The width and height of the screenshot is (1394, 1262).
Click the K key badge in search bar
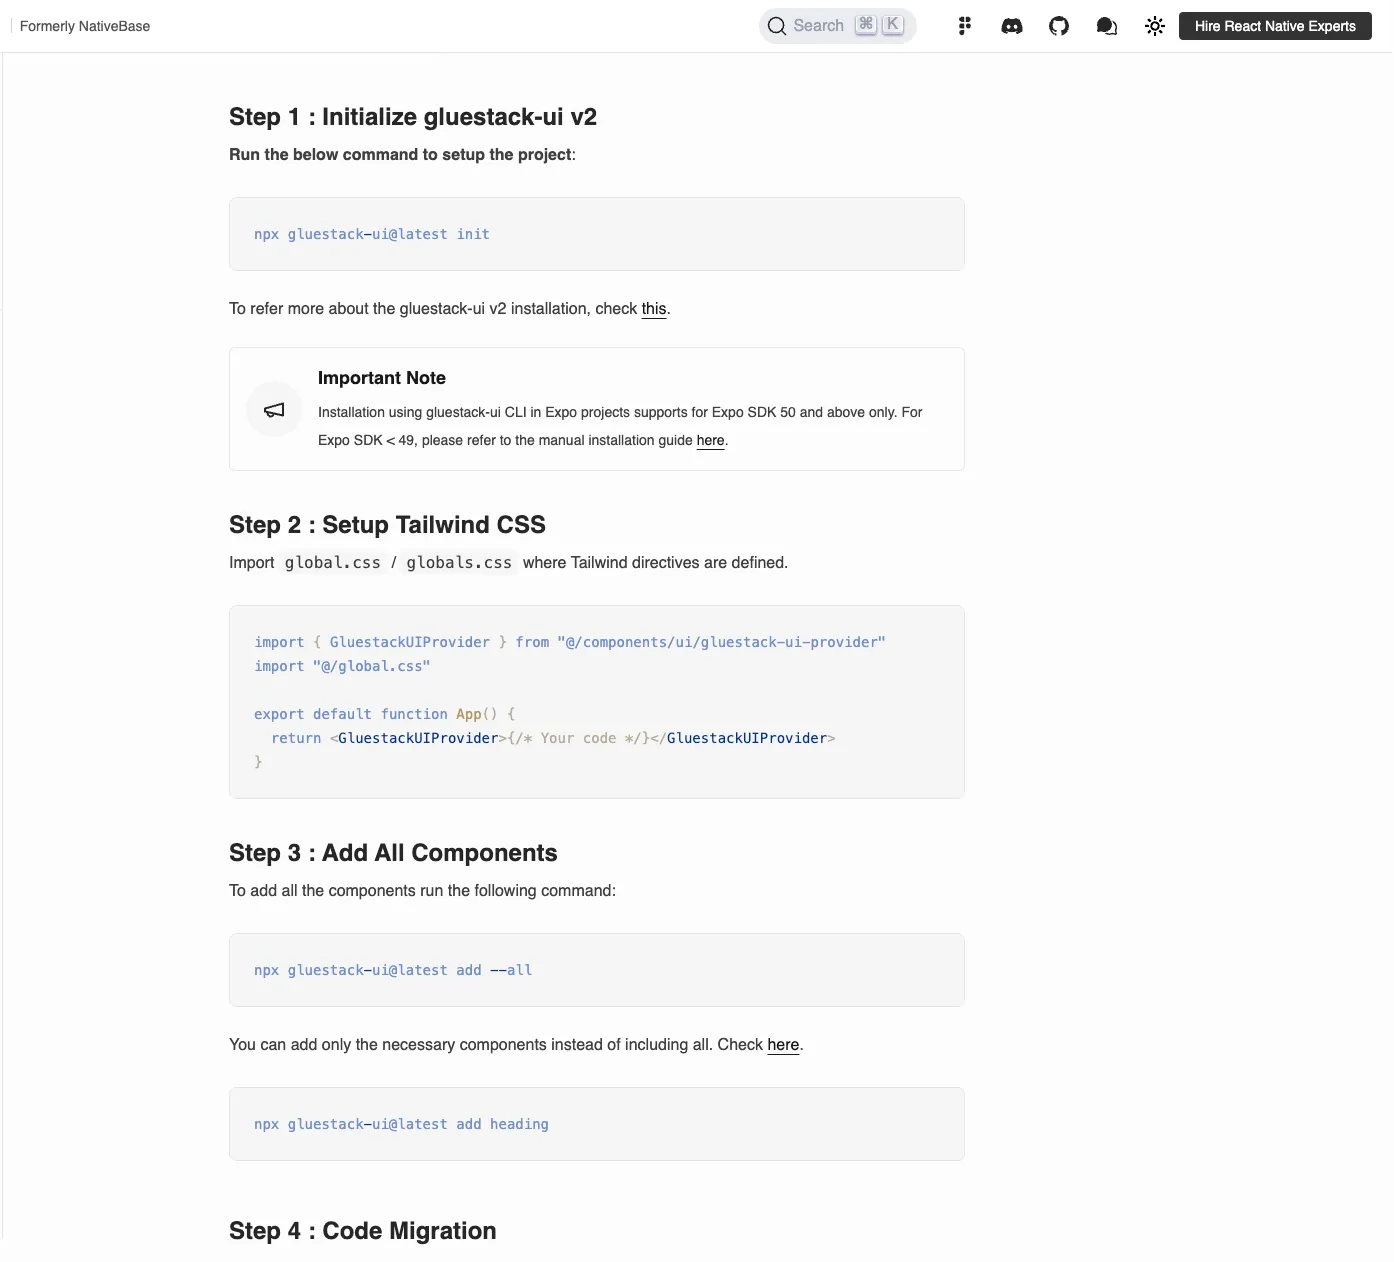890,25
